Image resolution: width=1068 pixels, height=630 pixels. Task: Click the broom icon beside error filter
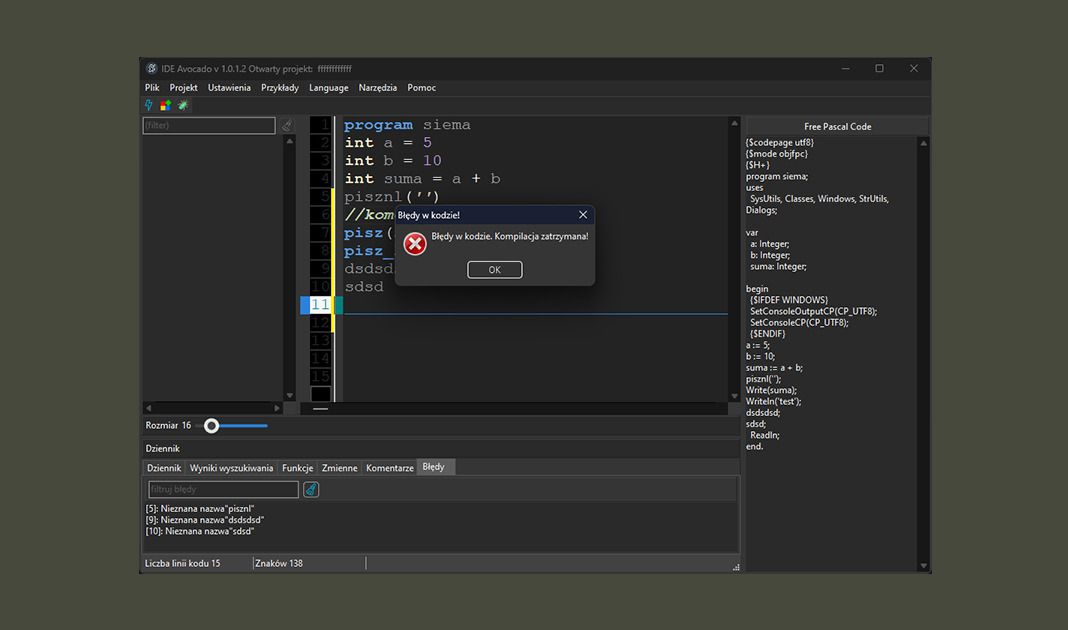(311, 489)
